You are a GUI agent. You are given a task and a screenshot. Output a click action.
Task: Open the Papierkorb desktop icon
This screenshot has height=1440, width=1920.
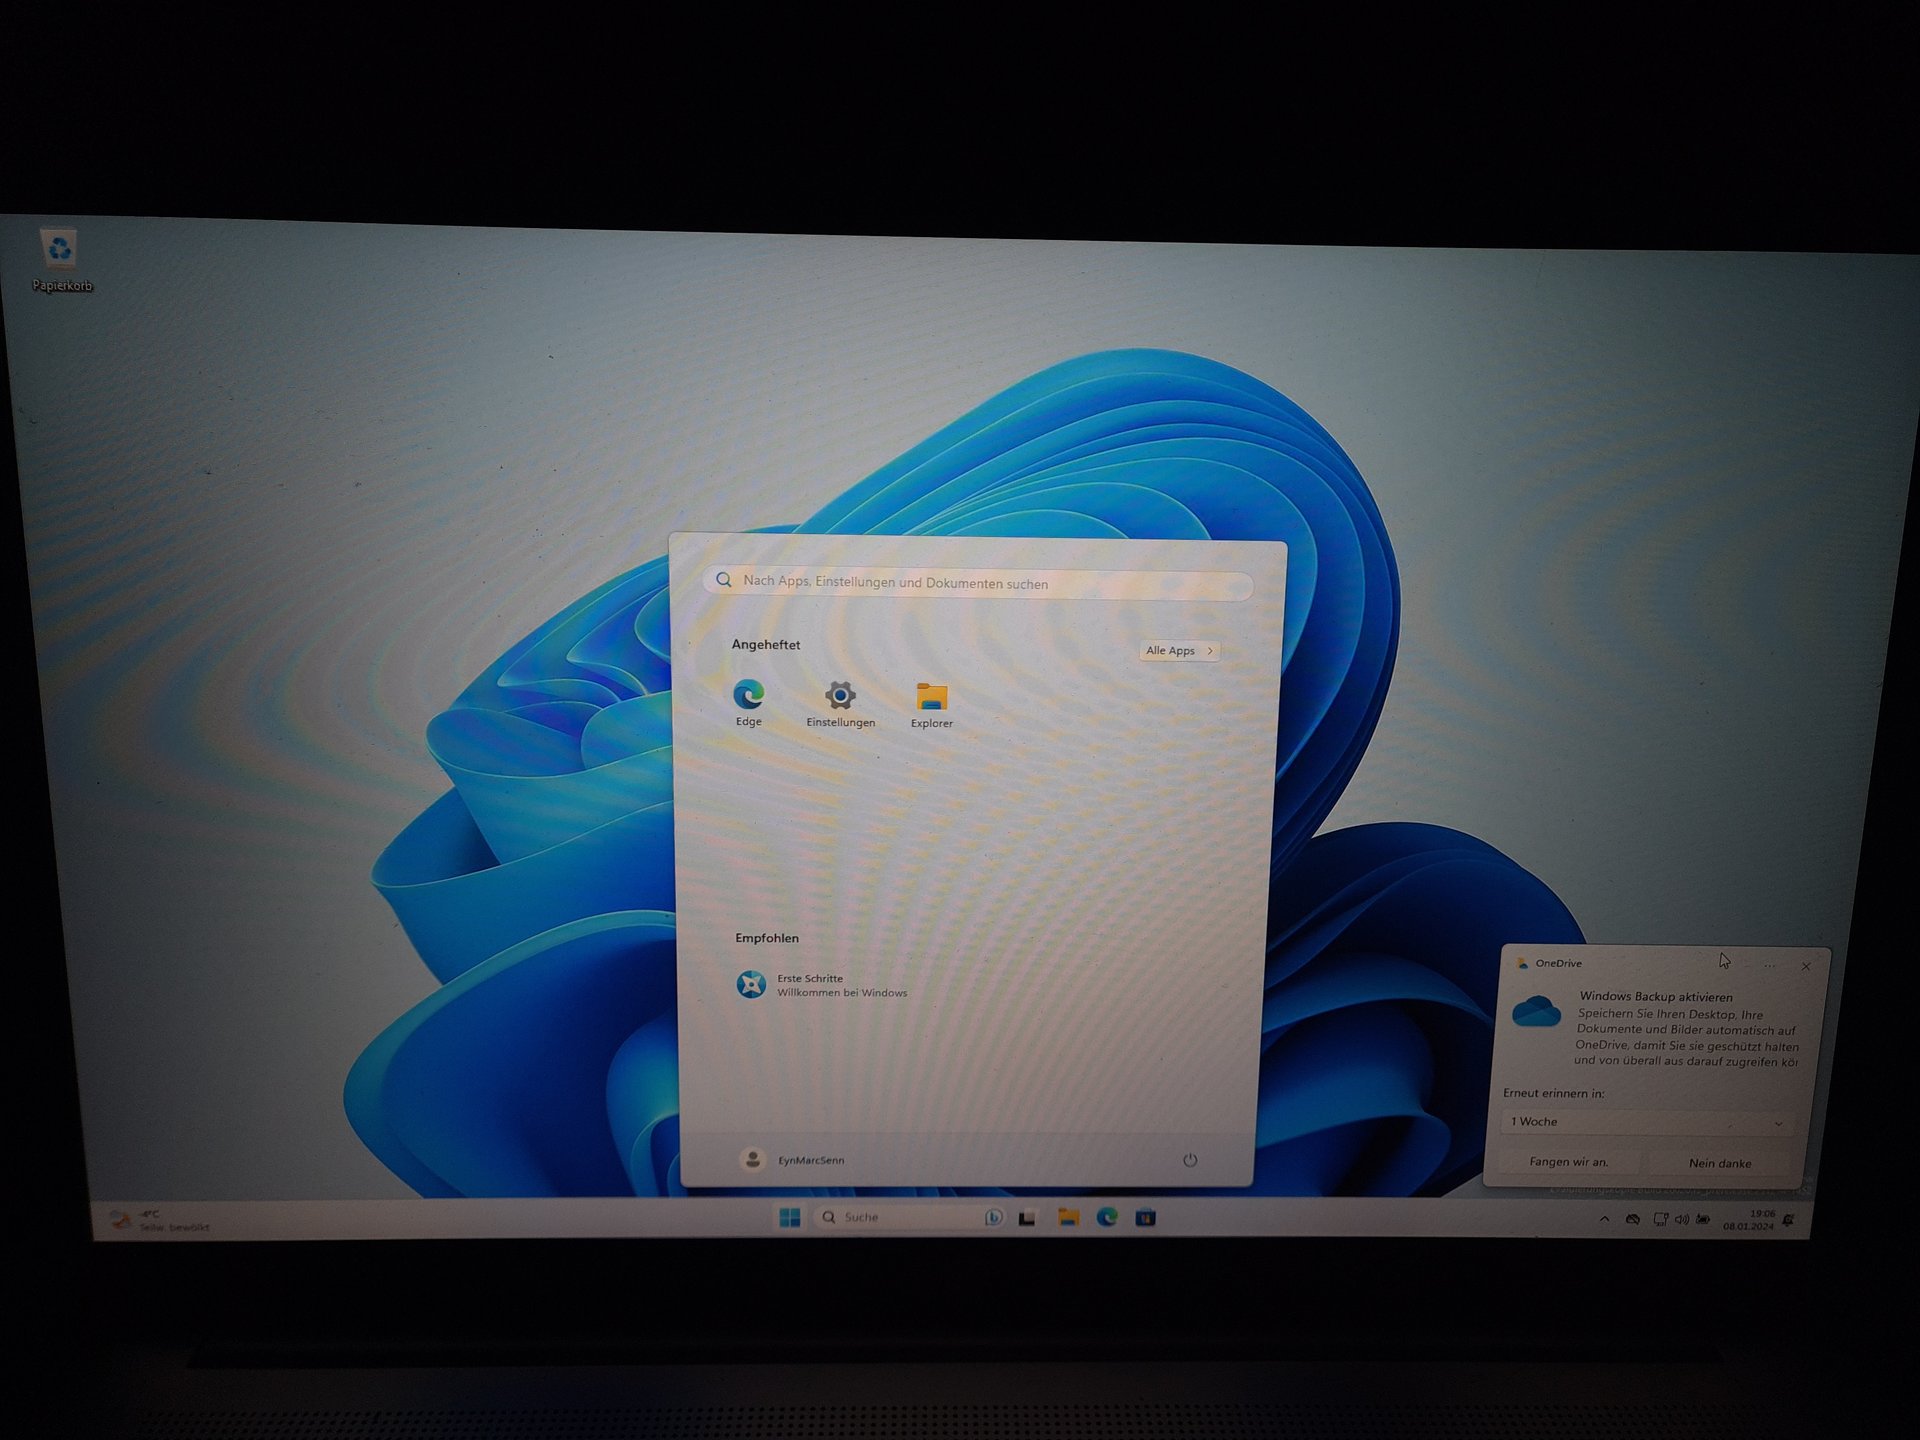point(61,252)
